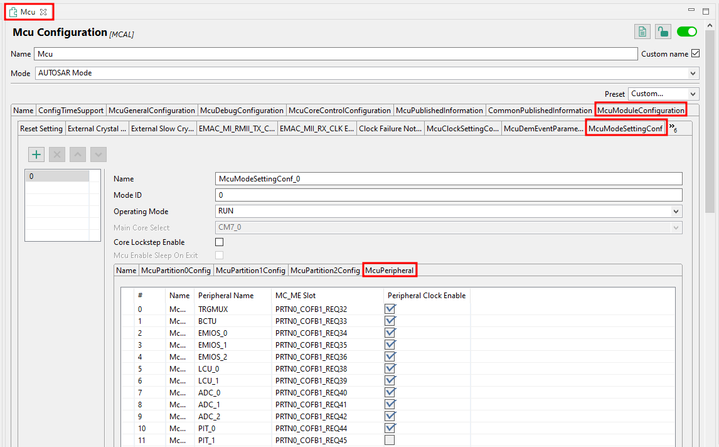Select the EMIOS_1 peripheral name cell
719x447 pixels.
tap(212, 345)
